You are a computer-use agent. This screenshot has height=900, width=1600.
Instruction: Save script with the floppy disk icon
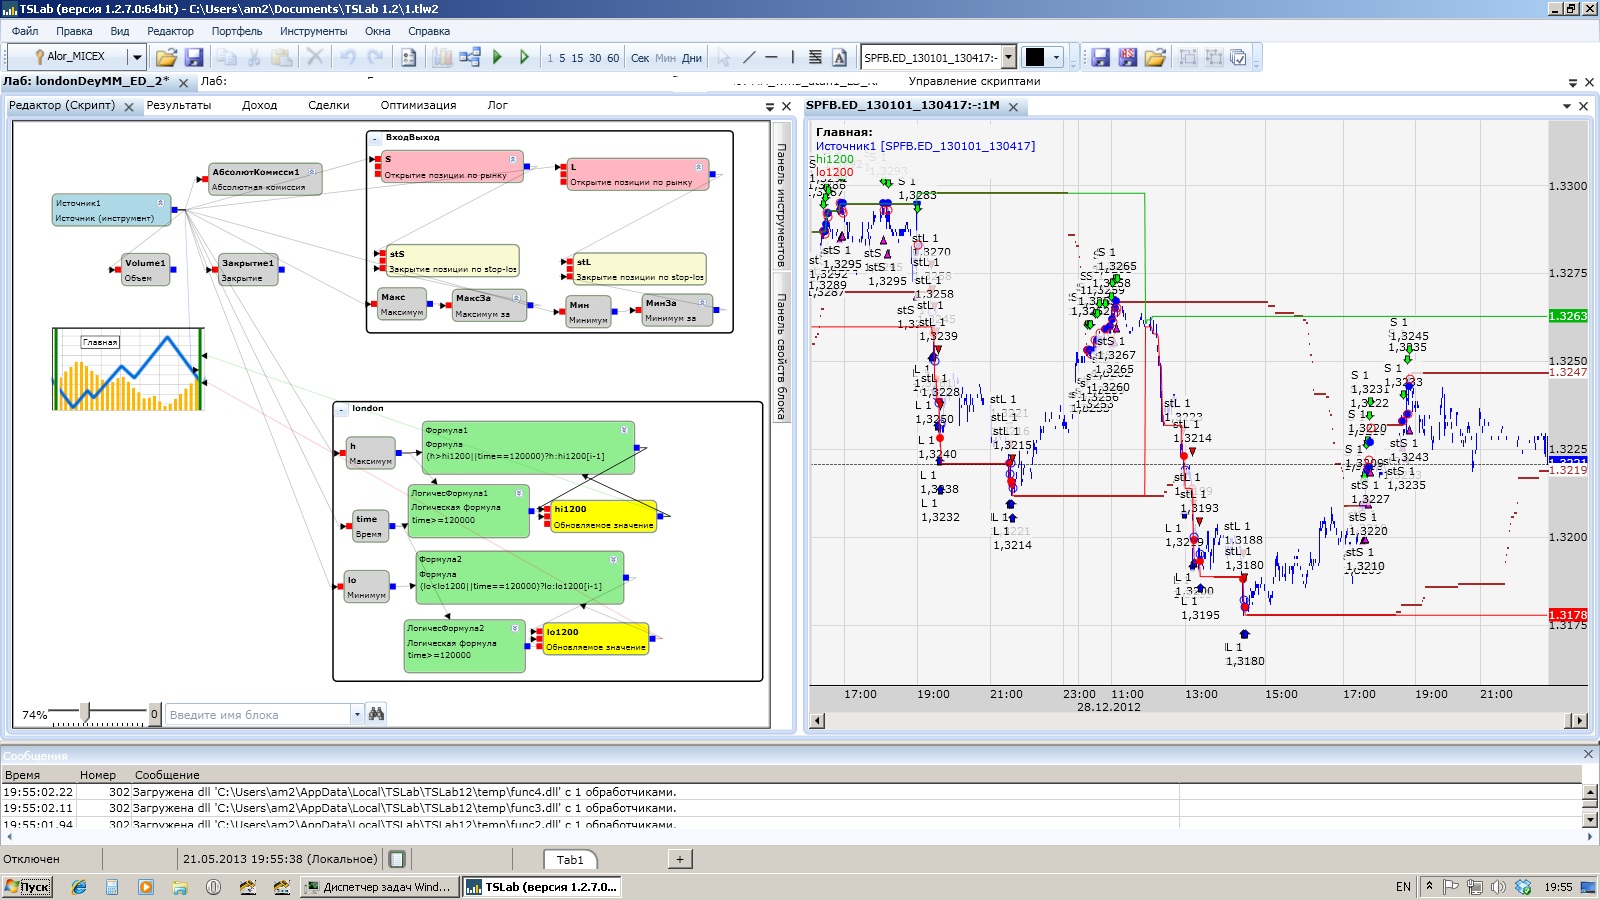pyautogui.click(x=194, y=58)
